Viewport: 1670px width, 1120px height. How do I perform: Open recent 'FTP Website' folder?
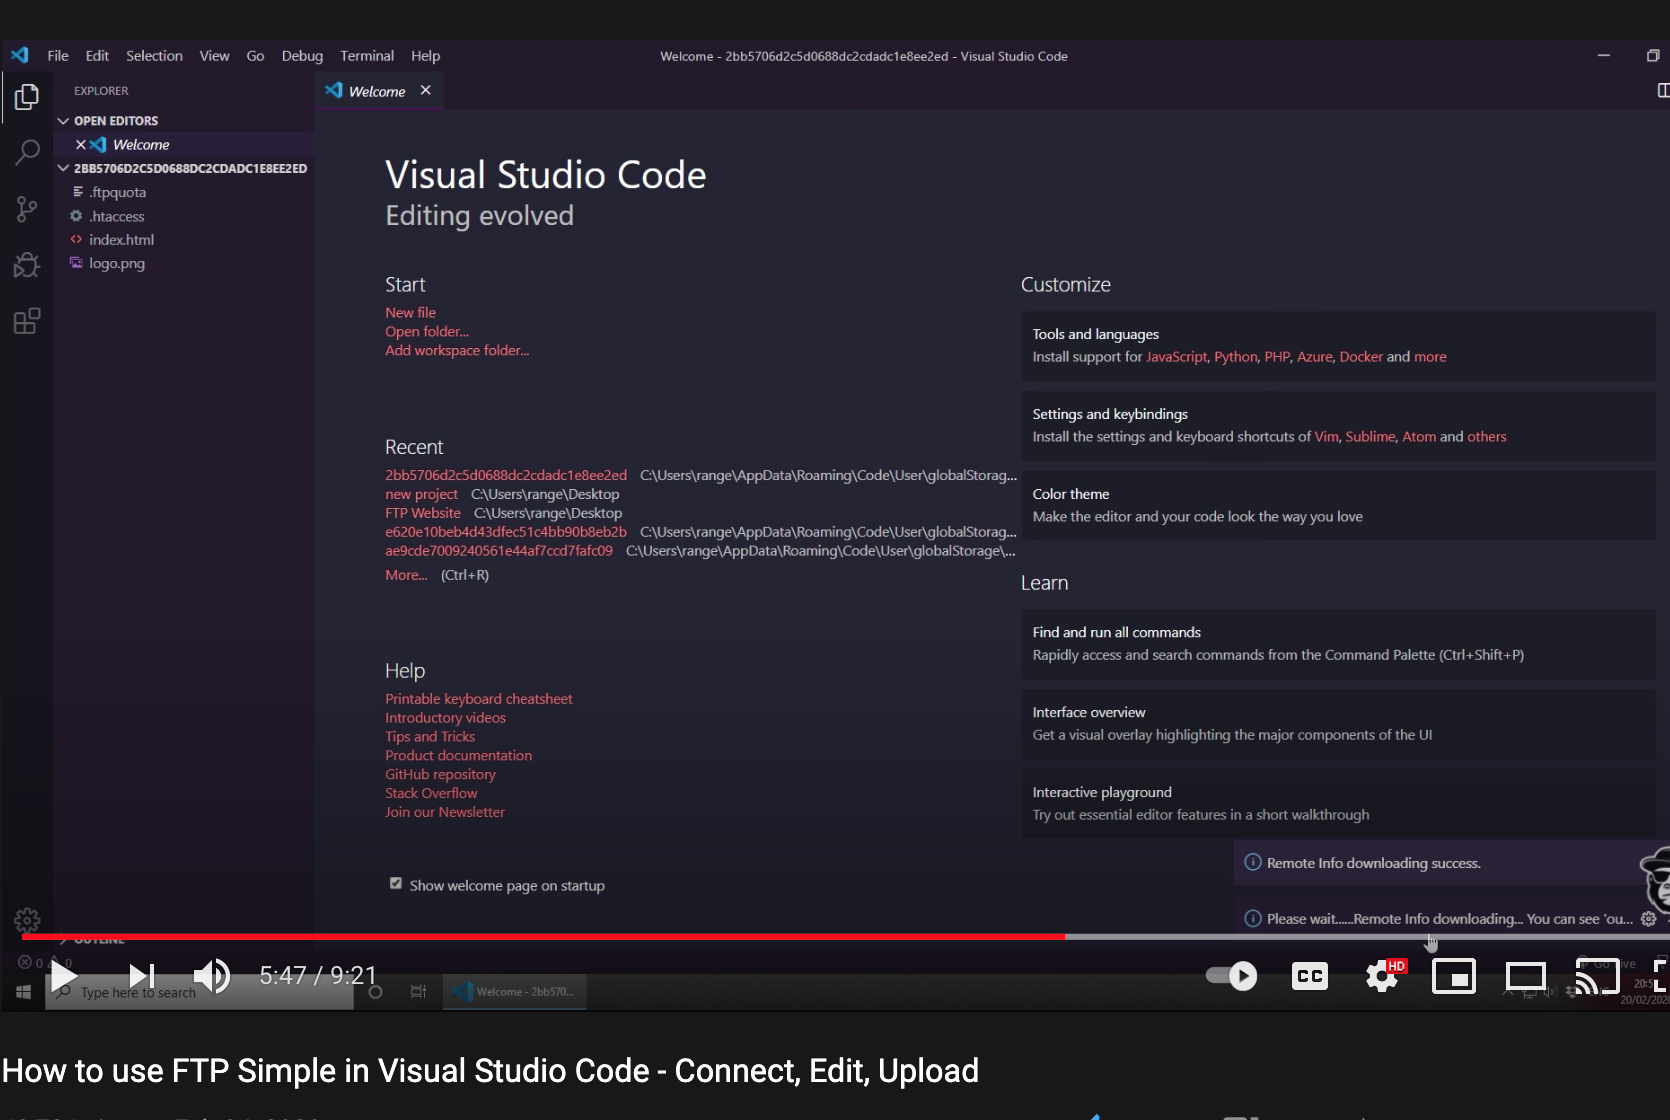[x=423, y=513]
